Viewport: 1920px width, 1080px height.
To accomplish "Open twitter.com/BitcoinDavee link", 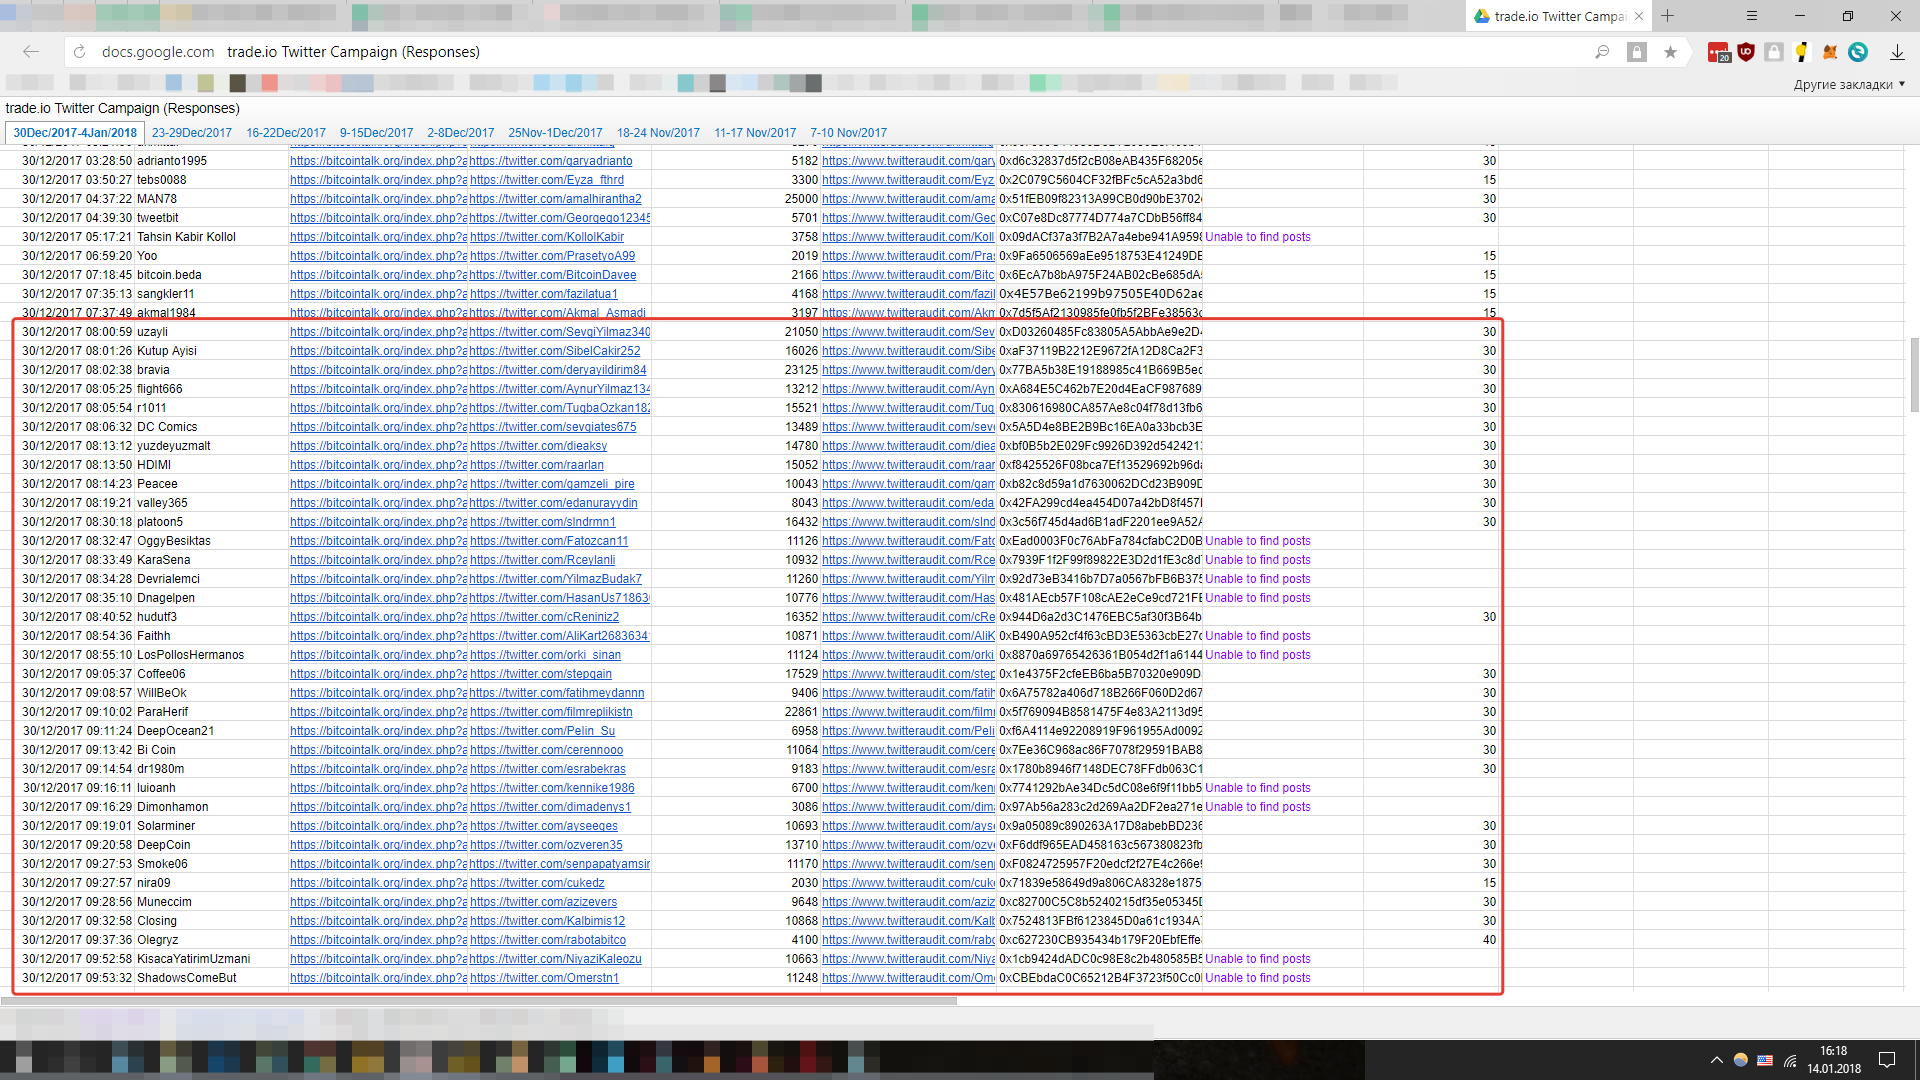I will (553, 275).
